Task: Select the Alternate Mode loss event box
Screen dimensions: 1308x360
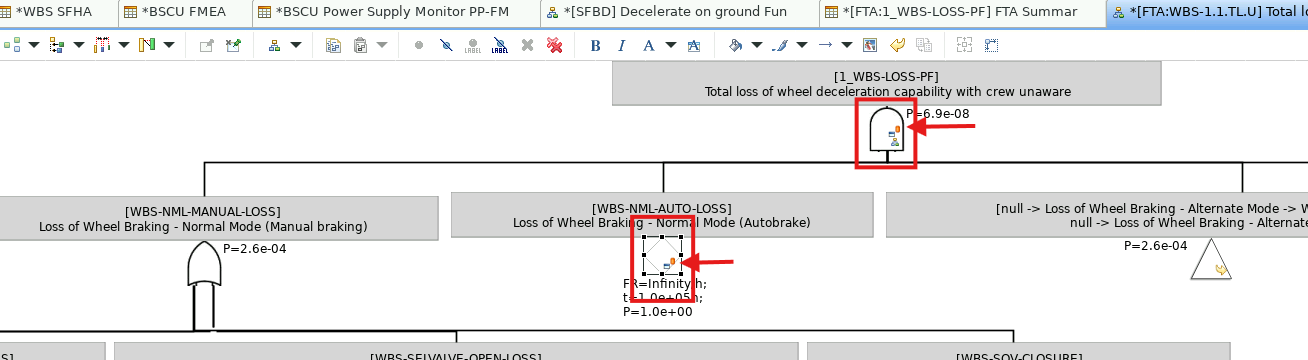Action: click(1097, 215)
